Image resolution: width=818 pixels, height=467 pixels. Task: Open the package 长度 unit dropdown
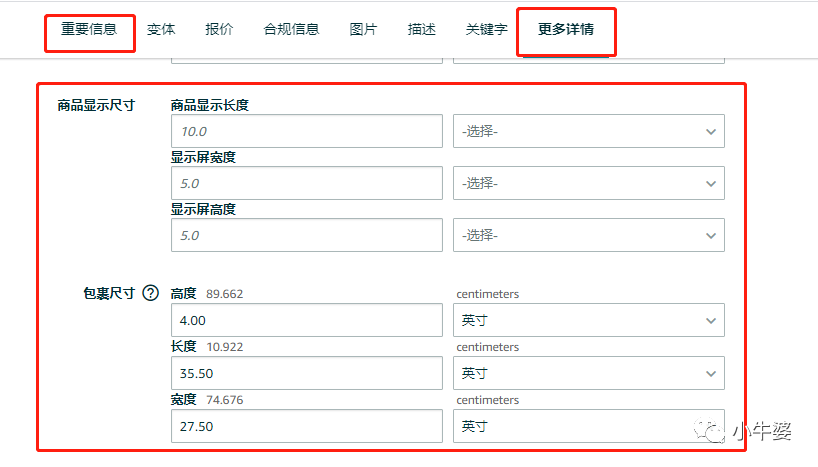point(588,373)
